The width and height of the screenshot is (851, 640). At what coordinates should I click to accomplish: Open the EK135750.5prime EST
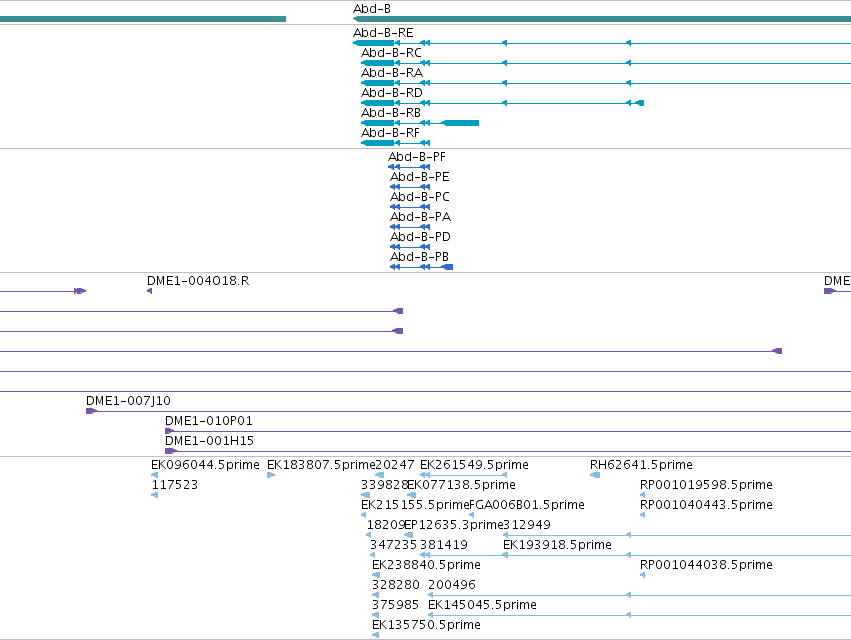pyautogui.click(x=426, y=625)
